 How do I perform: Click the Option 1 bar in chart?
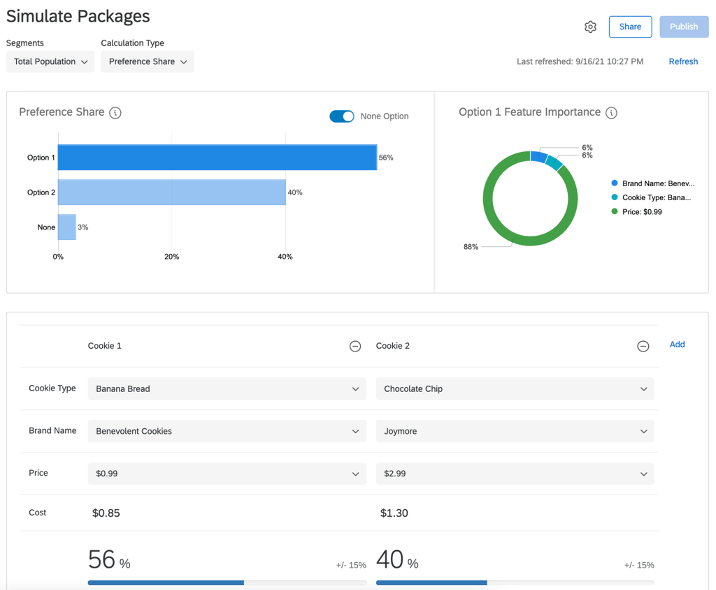tap(217, 157)
